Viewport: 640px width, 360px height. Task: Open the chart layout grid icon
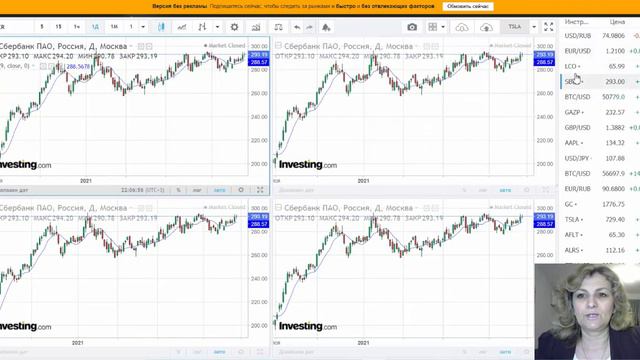[432, 27]
